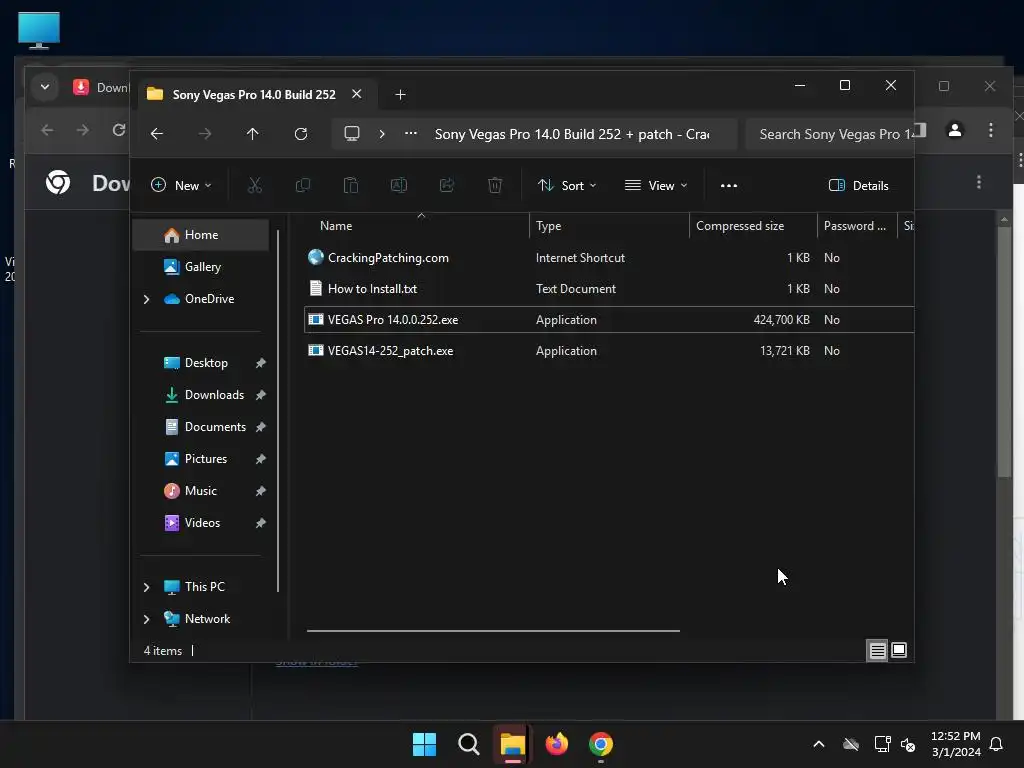Open Videos in navigation pane
The image size is (1024, 768).
point(201,523)
